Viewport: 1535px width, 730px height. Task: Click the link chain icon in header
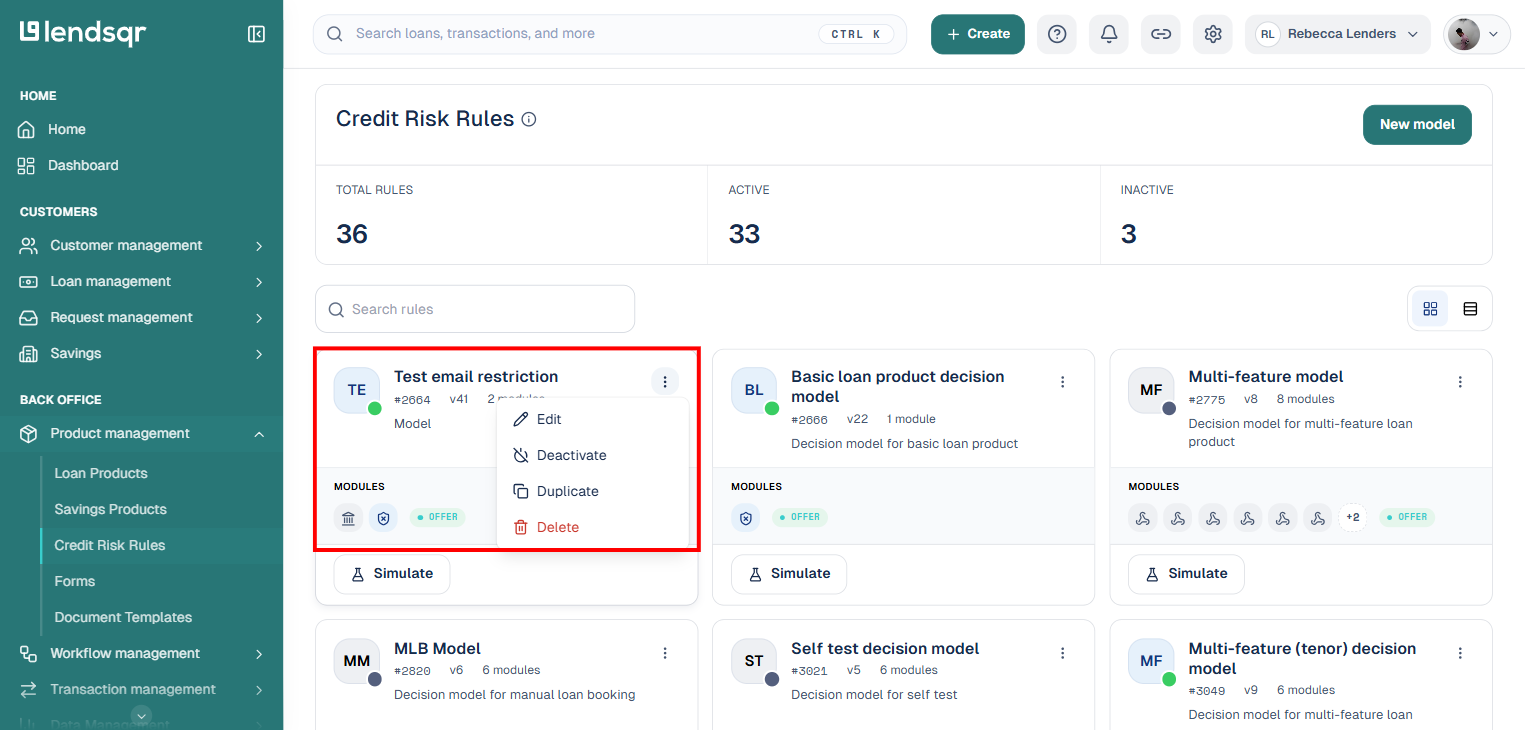point(1161,34)
